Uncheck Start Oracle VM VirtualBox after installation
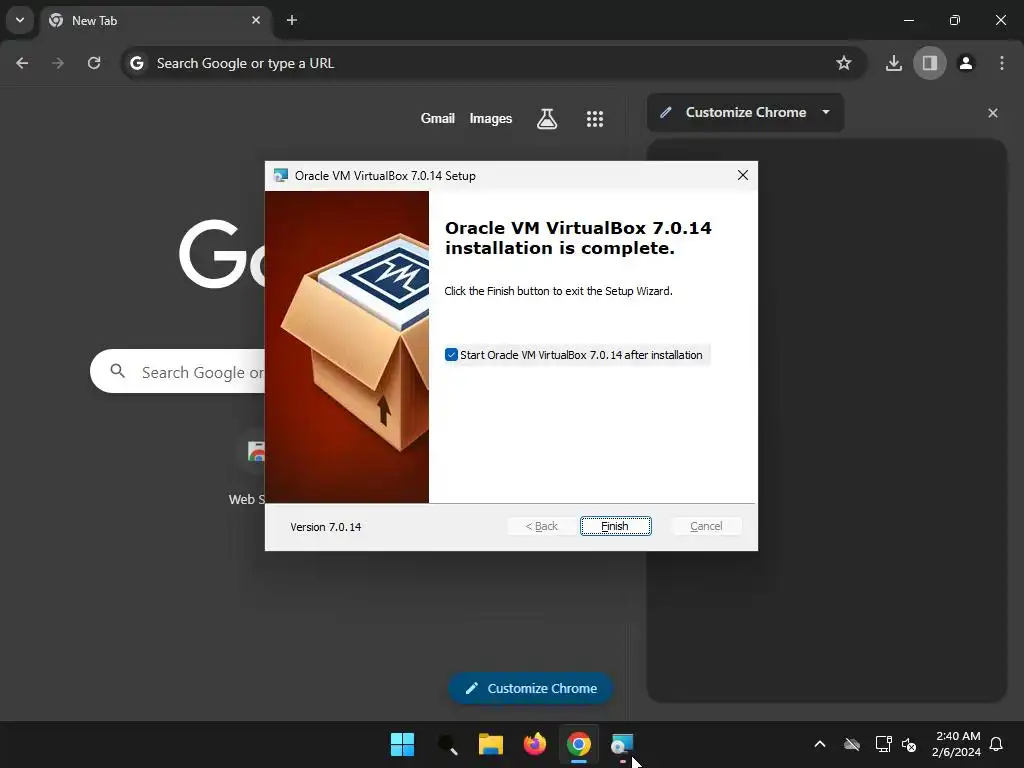Image resolution: width=1024 pixels, height=768 pixels. (451, 355)
